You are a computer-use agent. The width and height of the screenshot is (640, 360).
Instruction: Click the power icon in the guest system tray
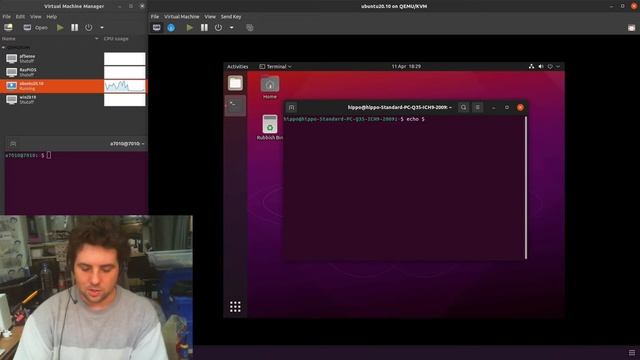pos(550,66)
